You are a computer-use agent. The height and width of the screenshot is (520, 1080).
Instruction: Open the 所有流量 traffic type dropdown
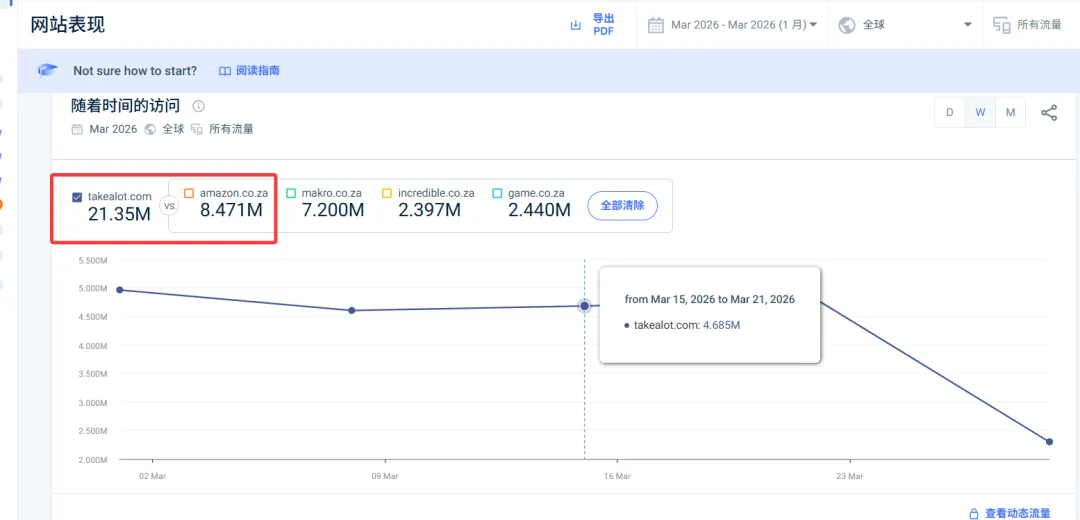pos(1038,25)
